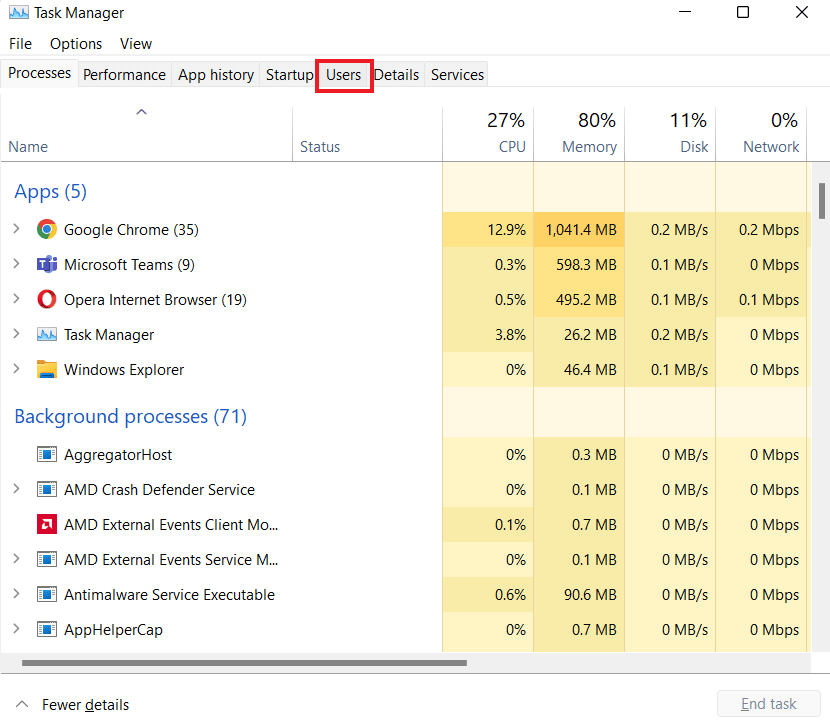The height and width of the screenshot is (725, 830).
Task: Click the Fewer details link
Action: (85, 704)
